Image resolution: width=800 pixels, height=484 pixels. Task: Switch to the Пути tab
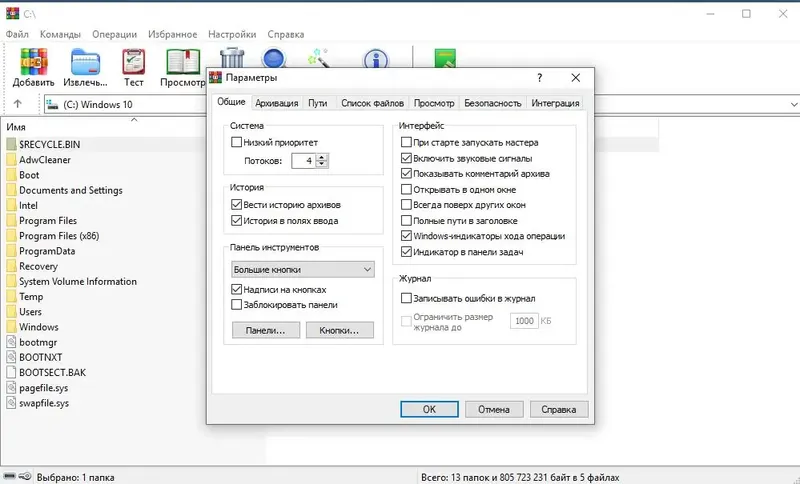point(317,103)
